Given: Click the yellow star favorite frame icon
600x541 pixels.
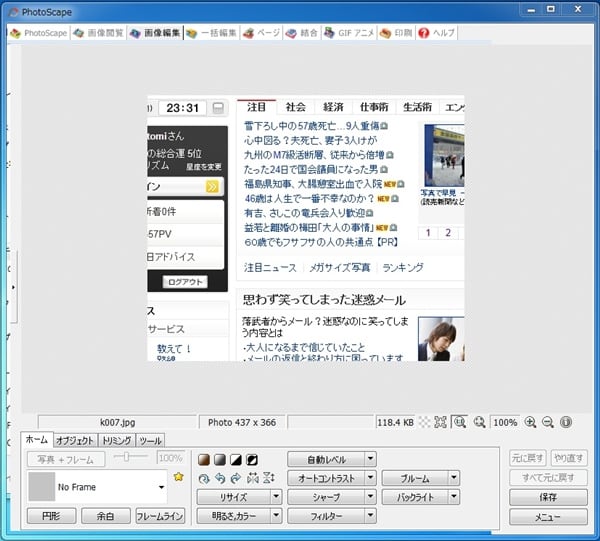Looking at the screenshot, I should pos(178,477).
